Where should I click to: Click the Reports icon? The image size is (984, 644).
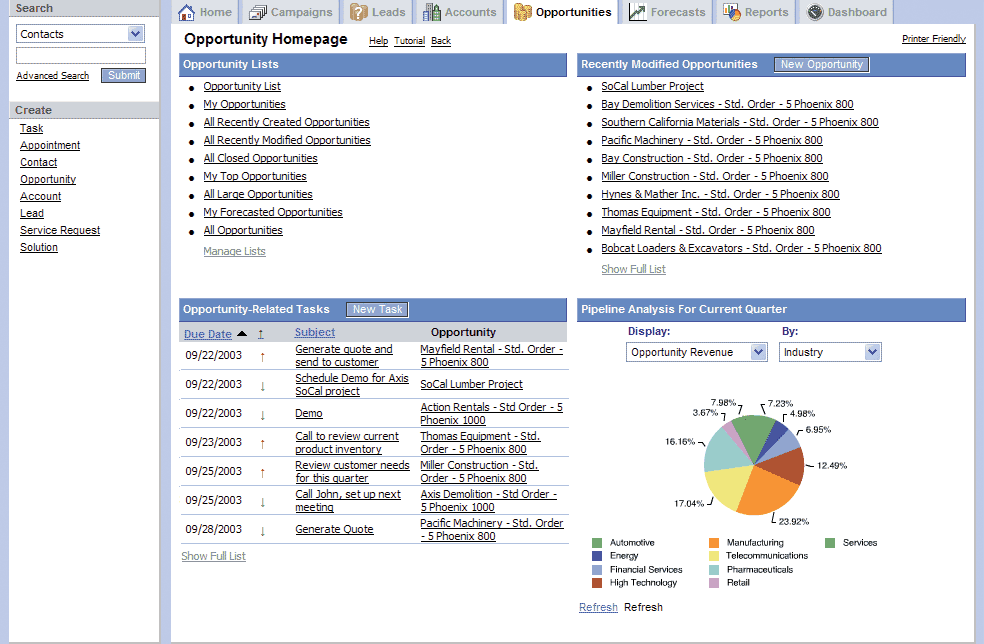pos(731,12)
